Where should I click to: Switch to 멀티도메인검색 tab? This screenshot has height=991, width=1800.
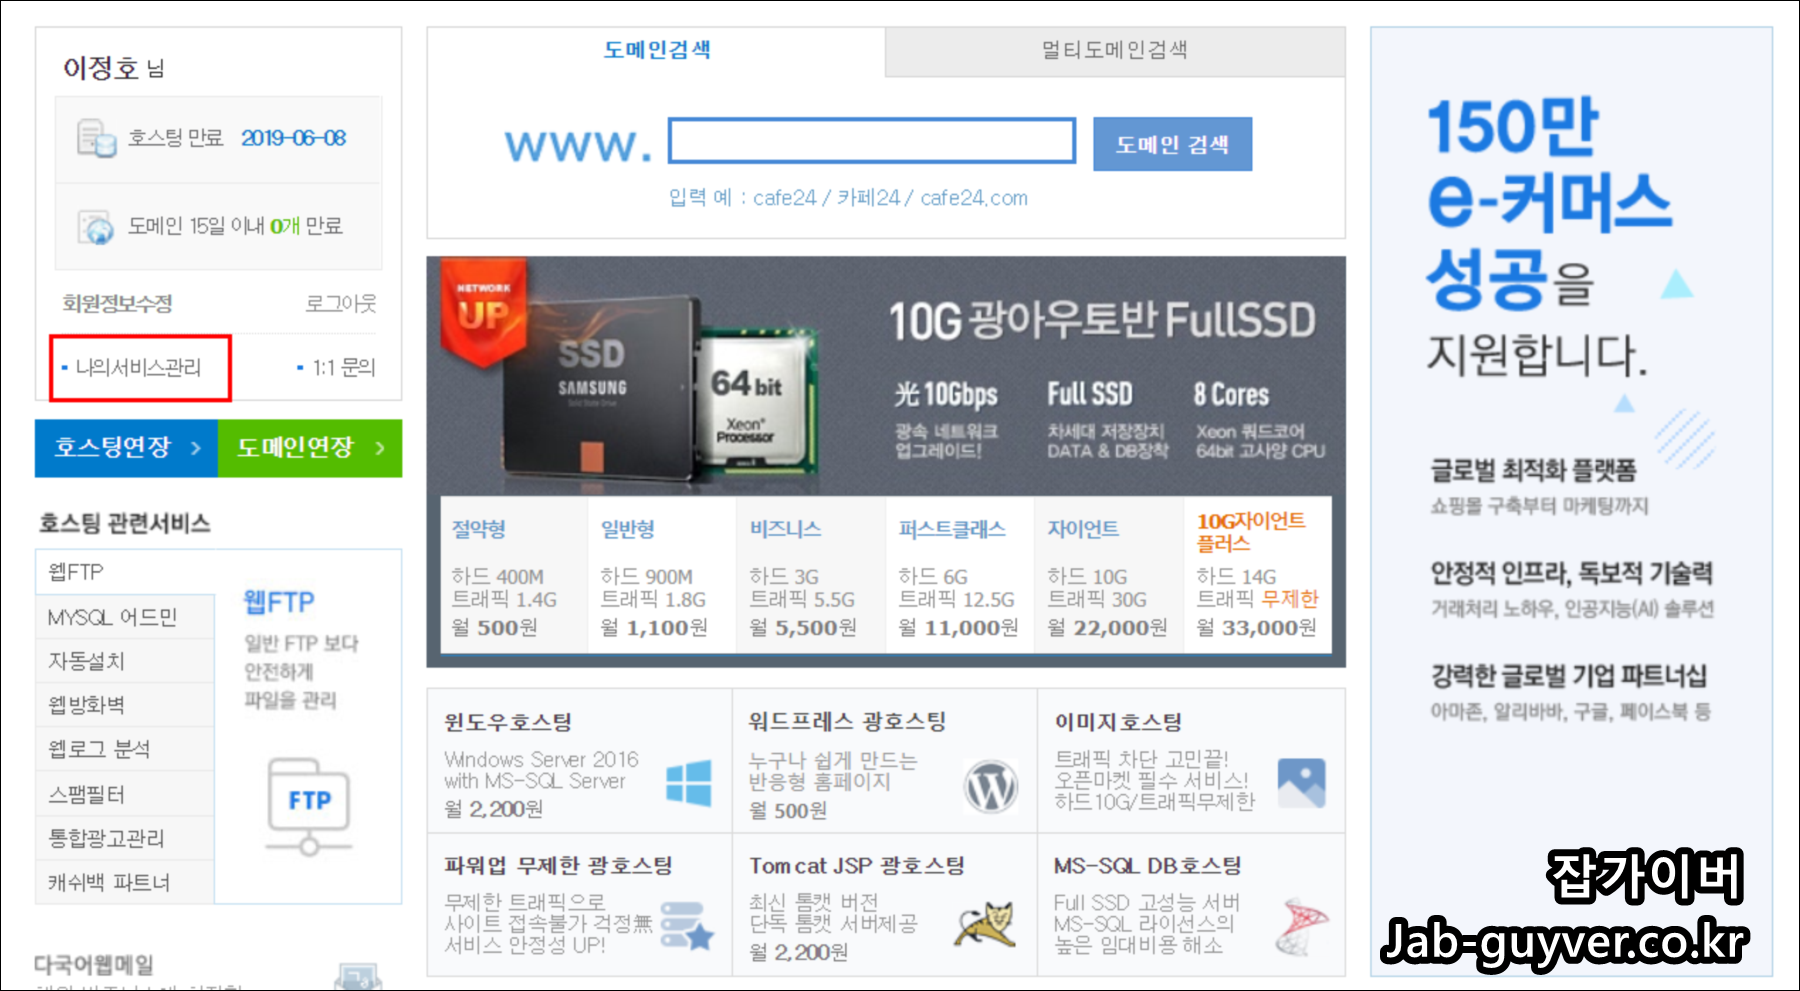click(1114, 50)
